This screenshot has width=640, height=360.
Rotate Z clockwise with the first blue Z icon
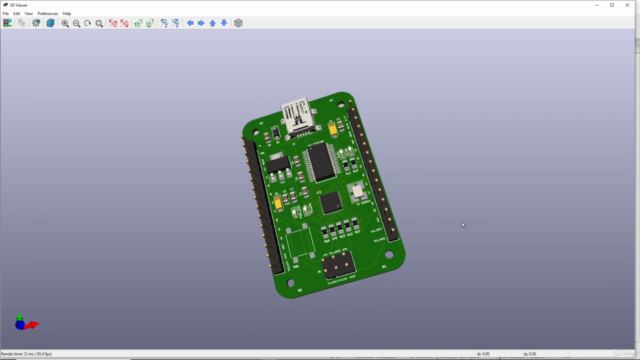click(x=164, y=23)
